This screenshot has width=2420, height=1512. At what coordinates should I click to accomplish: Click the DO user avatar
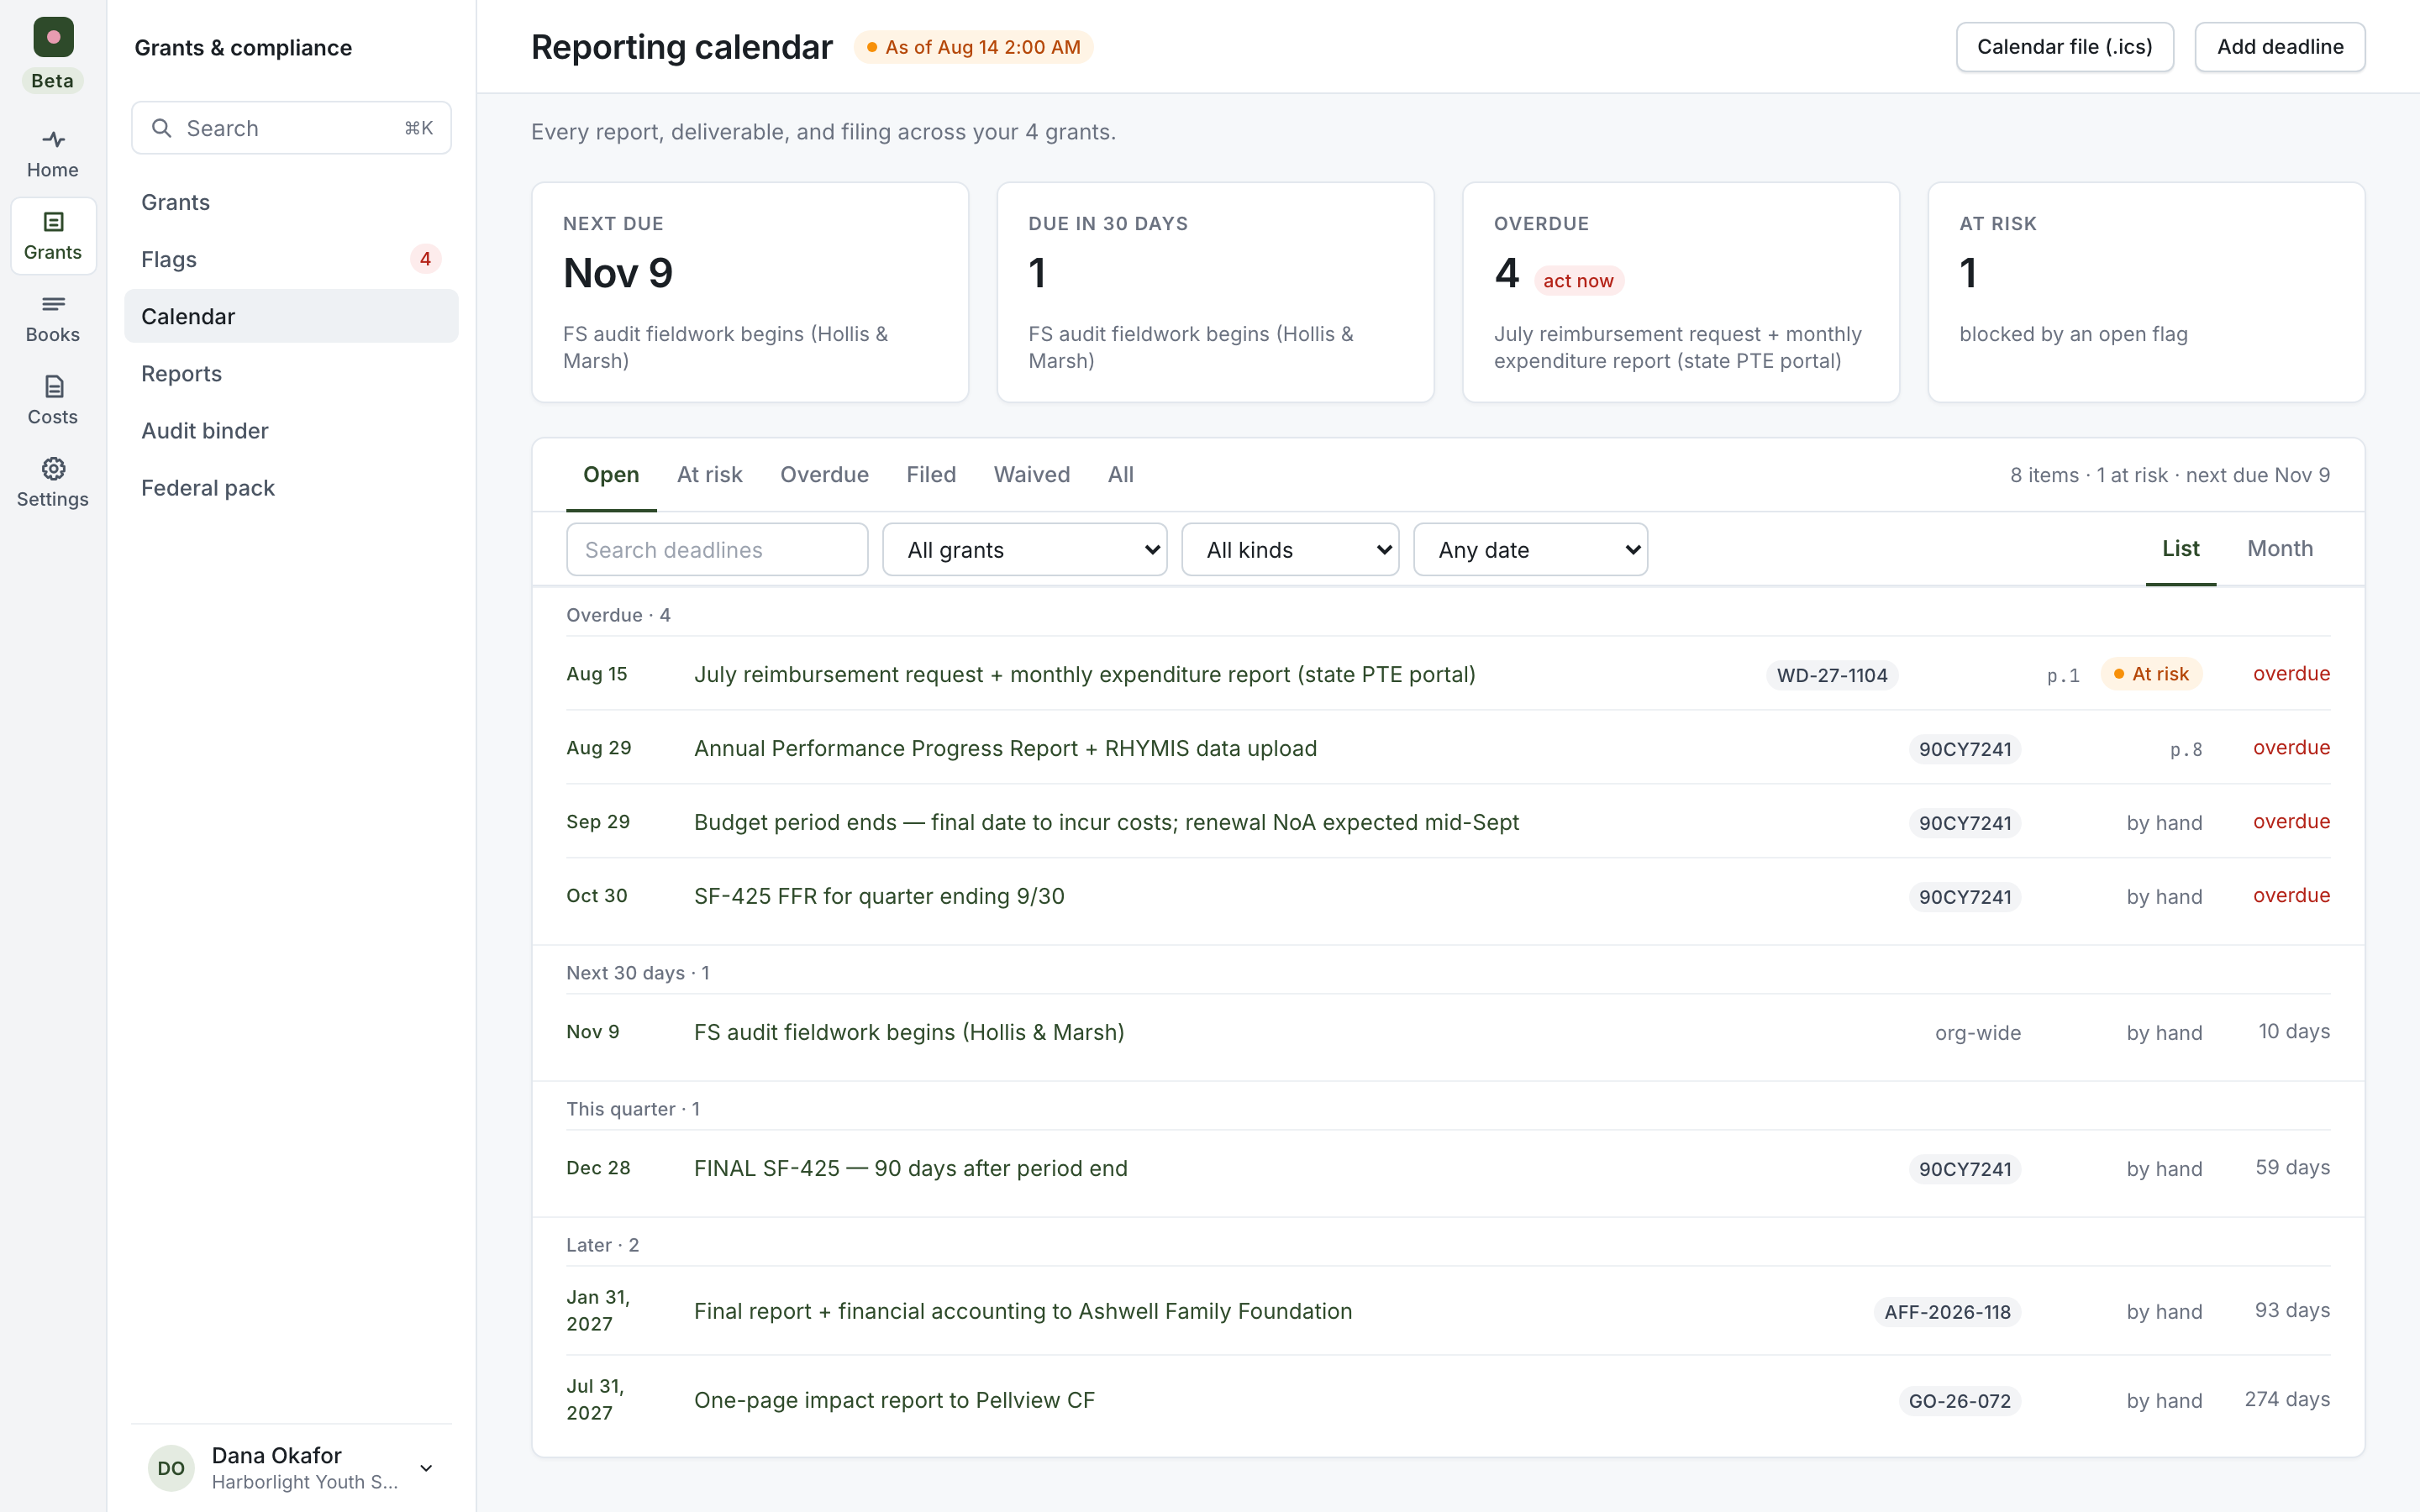171,1467
